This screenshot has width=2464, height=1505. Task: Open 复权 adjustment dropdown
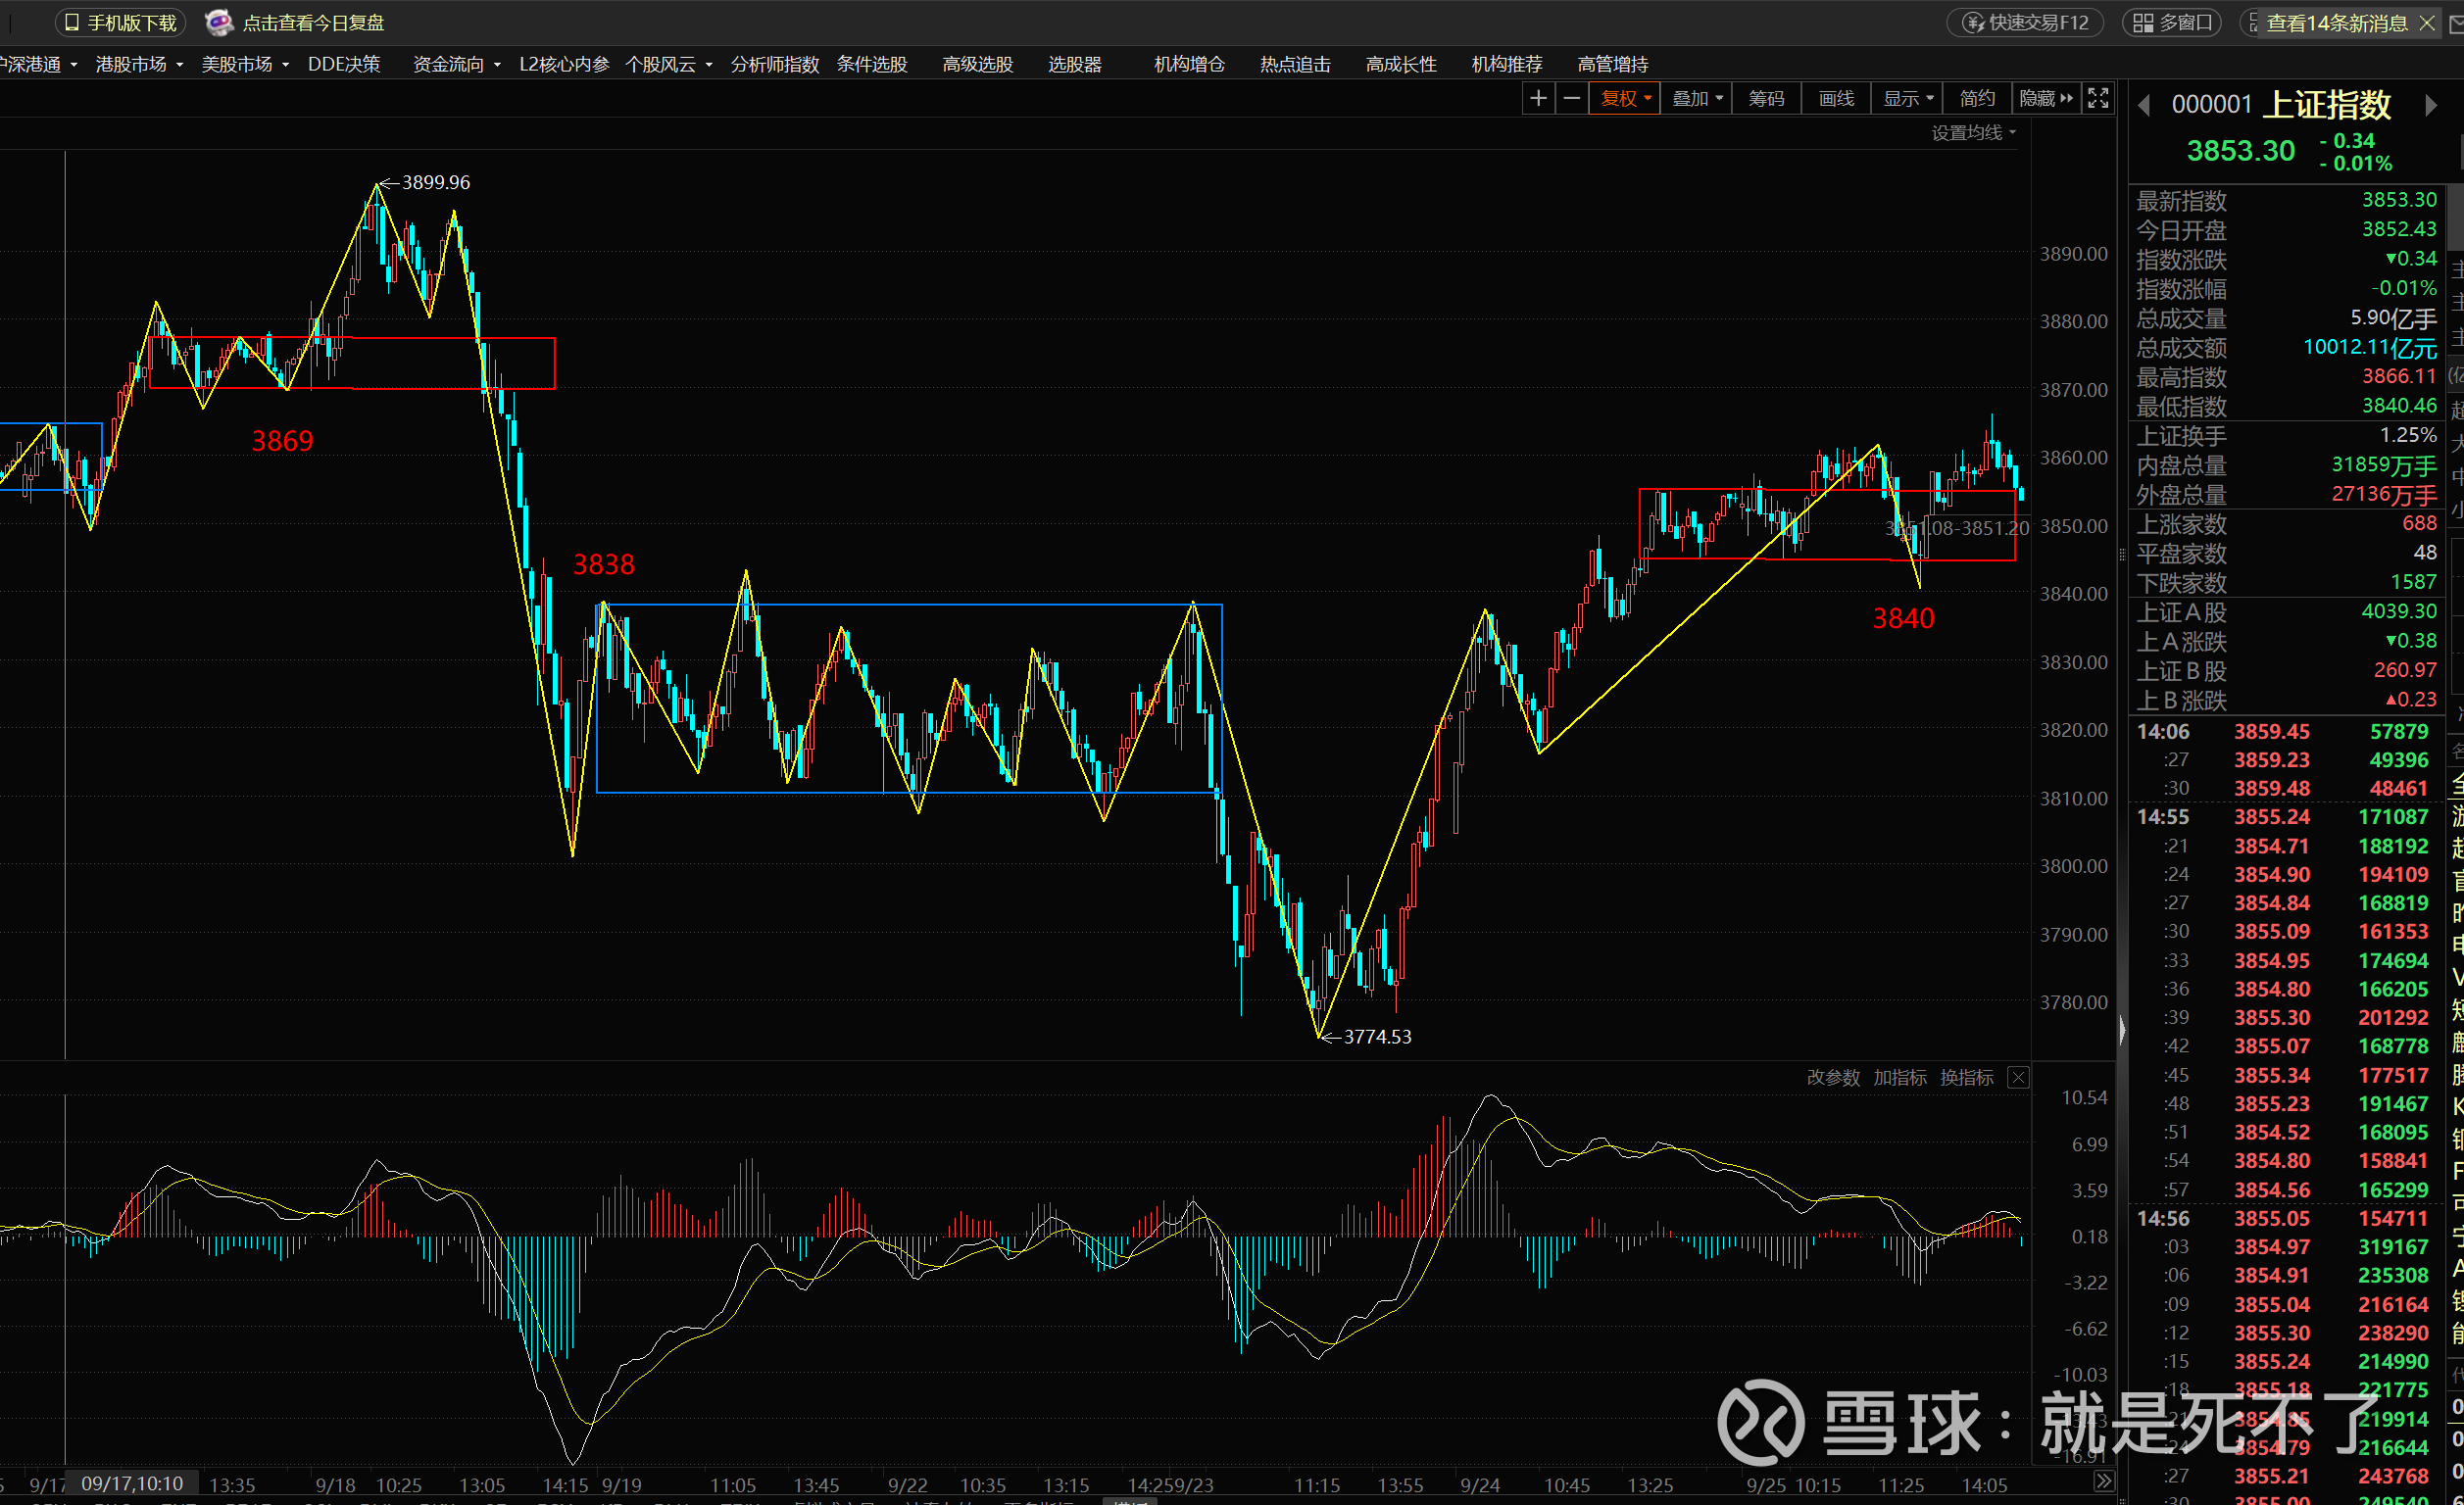tap(1625, 98)
